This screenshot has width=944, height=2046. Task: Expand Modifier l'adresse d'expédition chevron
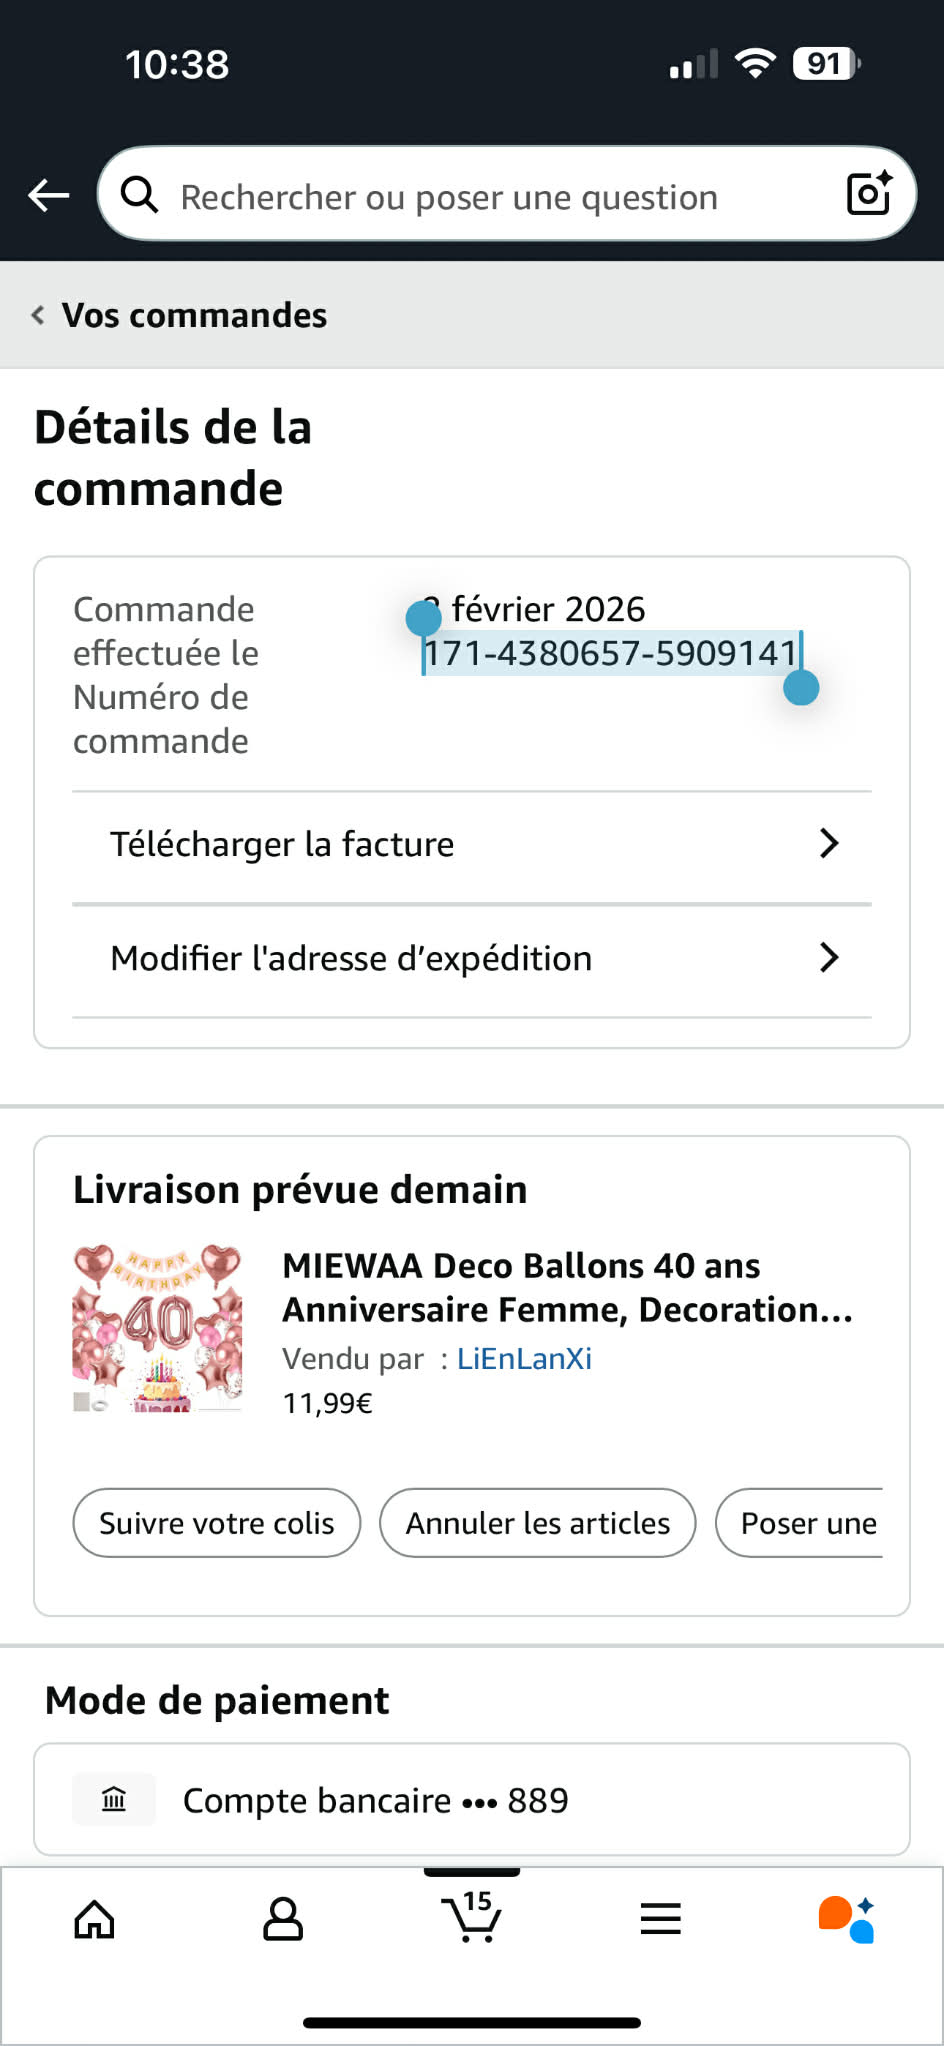pyautogui.click(x=828, y=958)
